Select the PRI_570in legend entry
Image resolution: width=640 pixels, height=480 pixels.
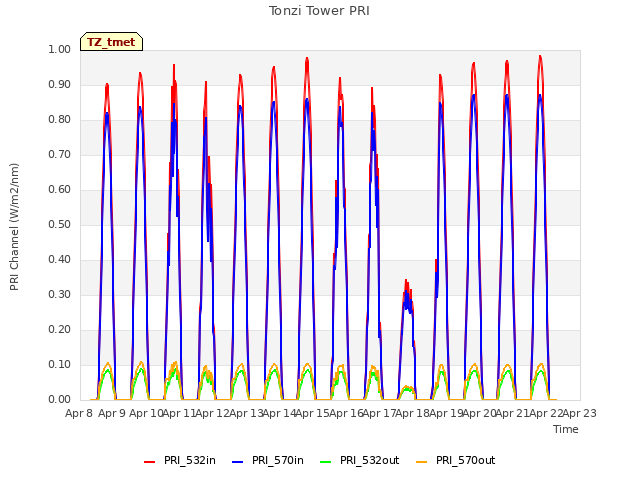268,460
